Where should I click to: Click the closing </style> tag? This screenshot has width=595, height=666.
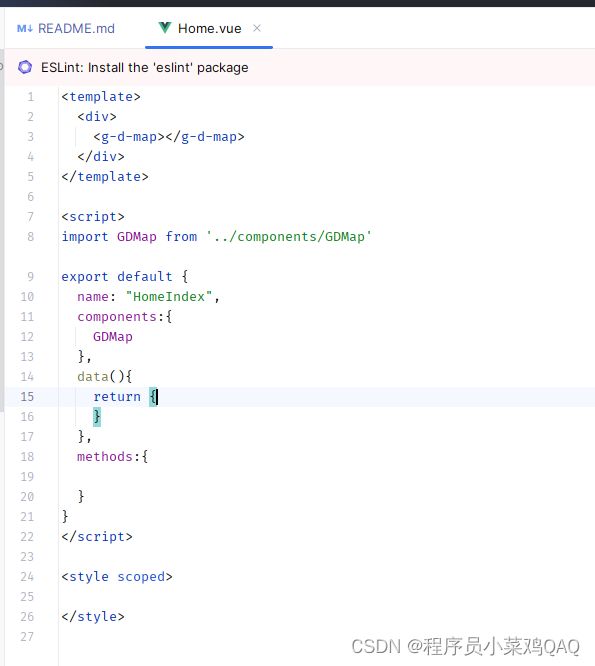[x=93, y=616]
